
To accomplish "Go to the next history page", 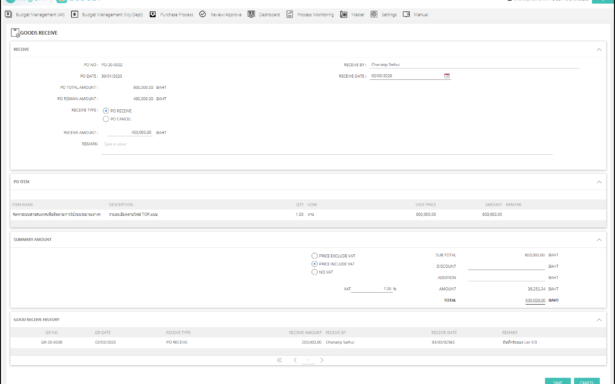I will (x=322, y=360).
